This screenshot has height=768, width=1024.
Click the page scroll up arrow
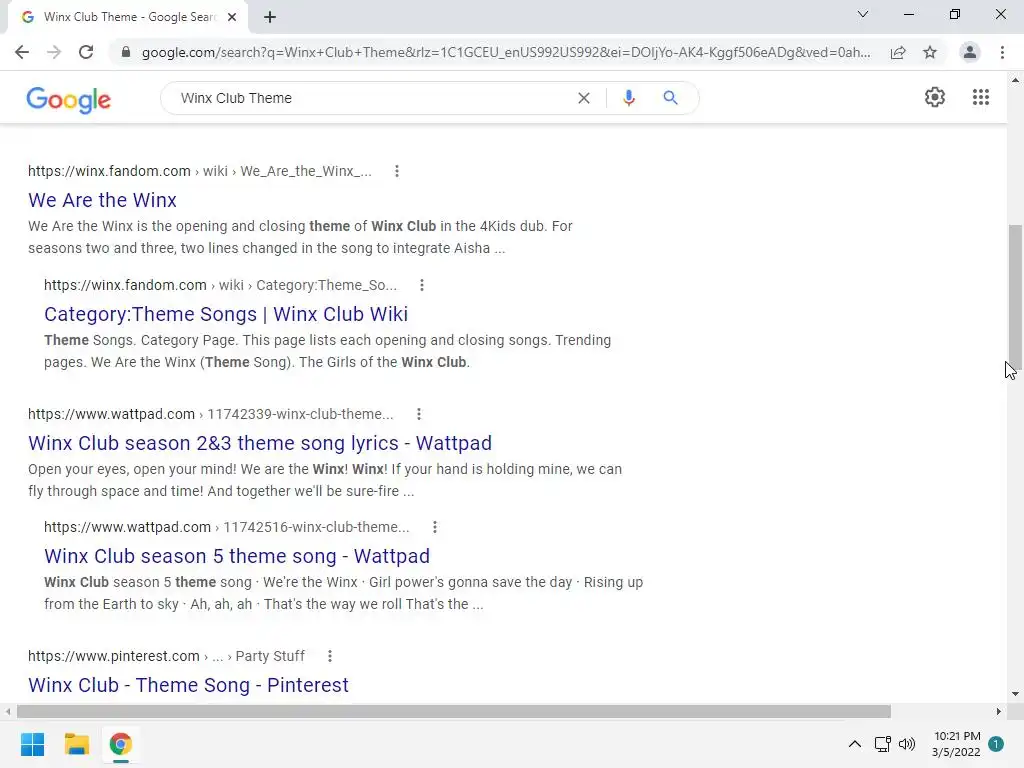click(x=1015, y=80)
